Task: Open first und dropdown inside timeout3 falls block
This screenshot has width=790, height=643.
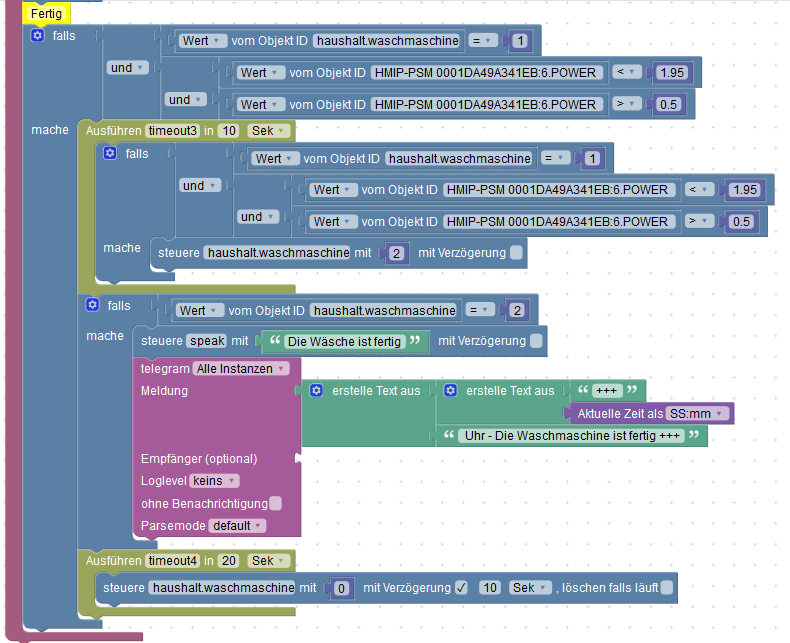Action: (x=200, y=185)
